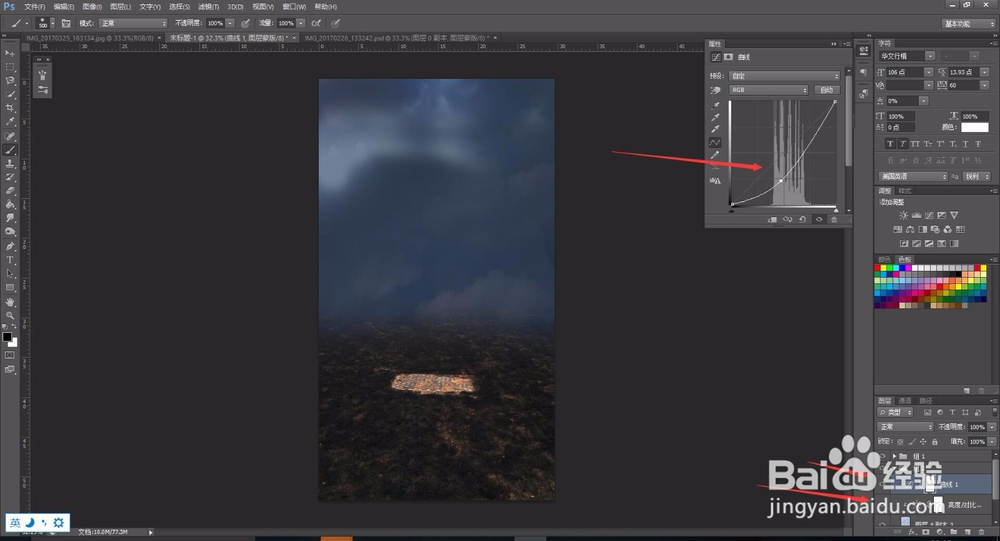Toggle clip-to-layer button in Properties panel
This screenshot has height=541, width=1000.
coord(772,219)
